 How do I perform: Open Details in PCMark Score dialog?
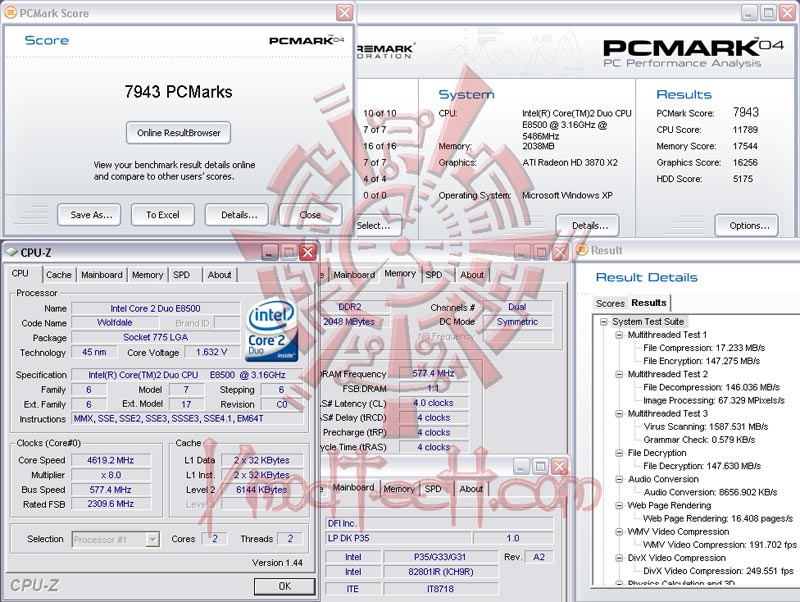tap(237, 215)
